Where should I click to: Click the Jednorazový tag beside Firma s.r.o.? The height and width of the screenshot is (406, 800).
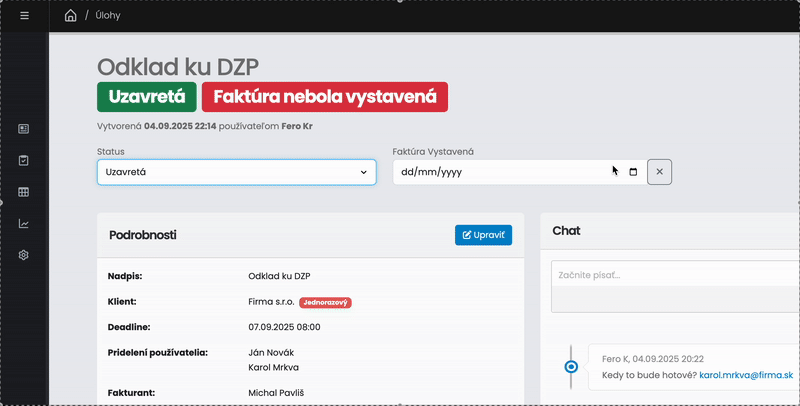click(x=326, y=302)
